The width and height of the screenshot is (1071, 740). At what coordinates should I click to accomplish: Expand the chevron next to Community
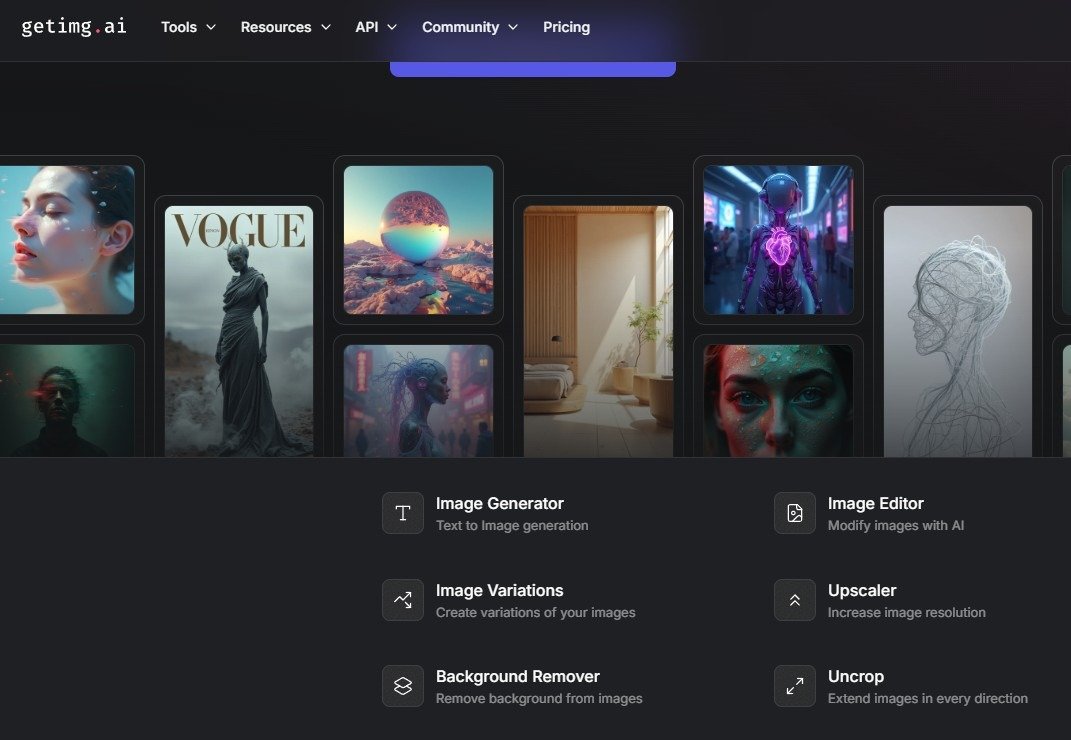click(x=513, y=27)
